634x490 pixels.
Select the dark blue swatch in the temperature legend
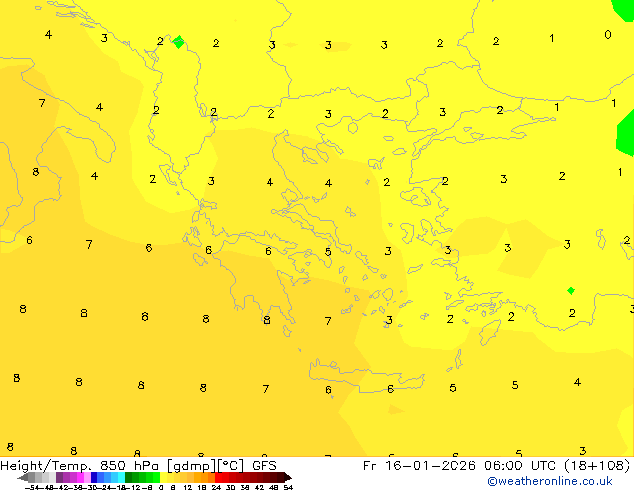pos(94,477)
